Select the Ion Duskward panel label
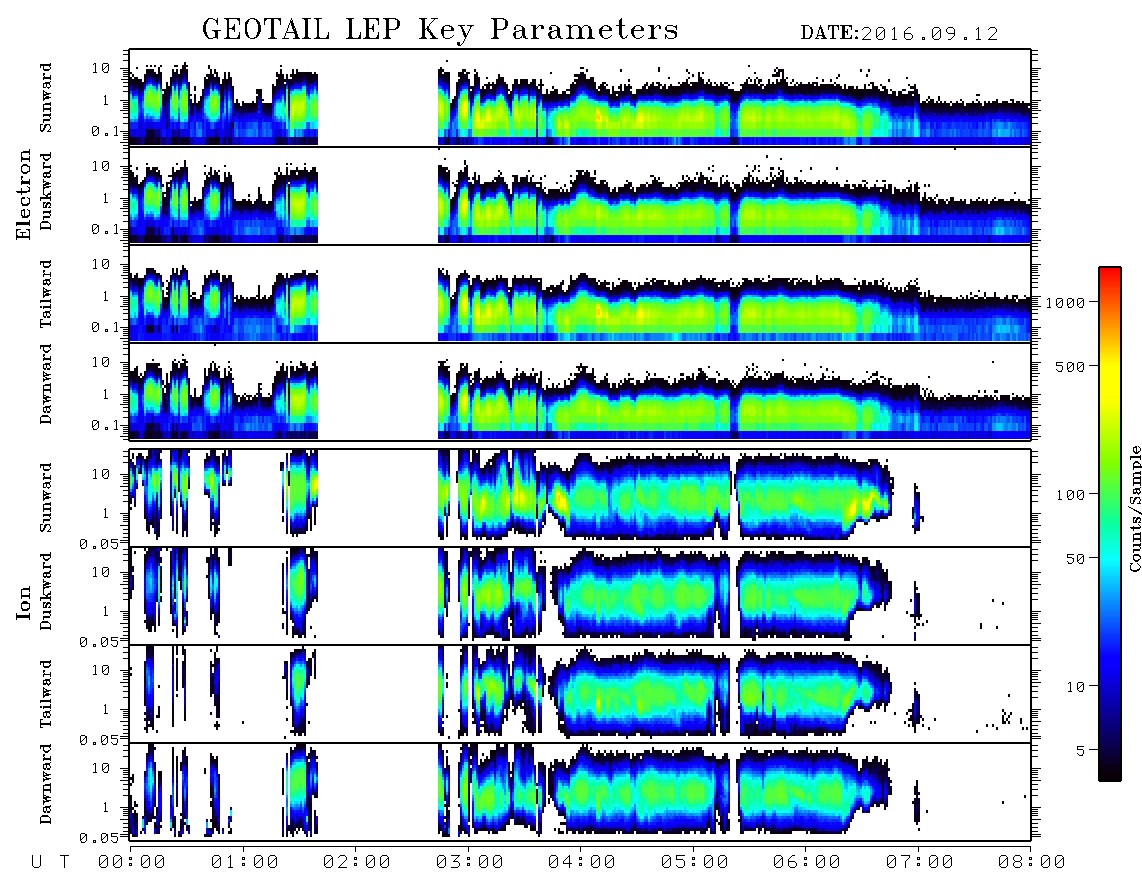Screen dimensions: 1142x880 [x=46, y=592]
